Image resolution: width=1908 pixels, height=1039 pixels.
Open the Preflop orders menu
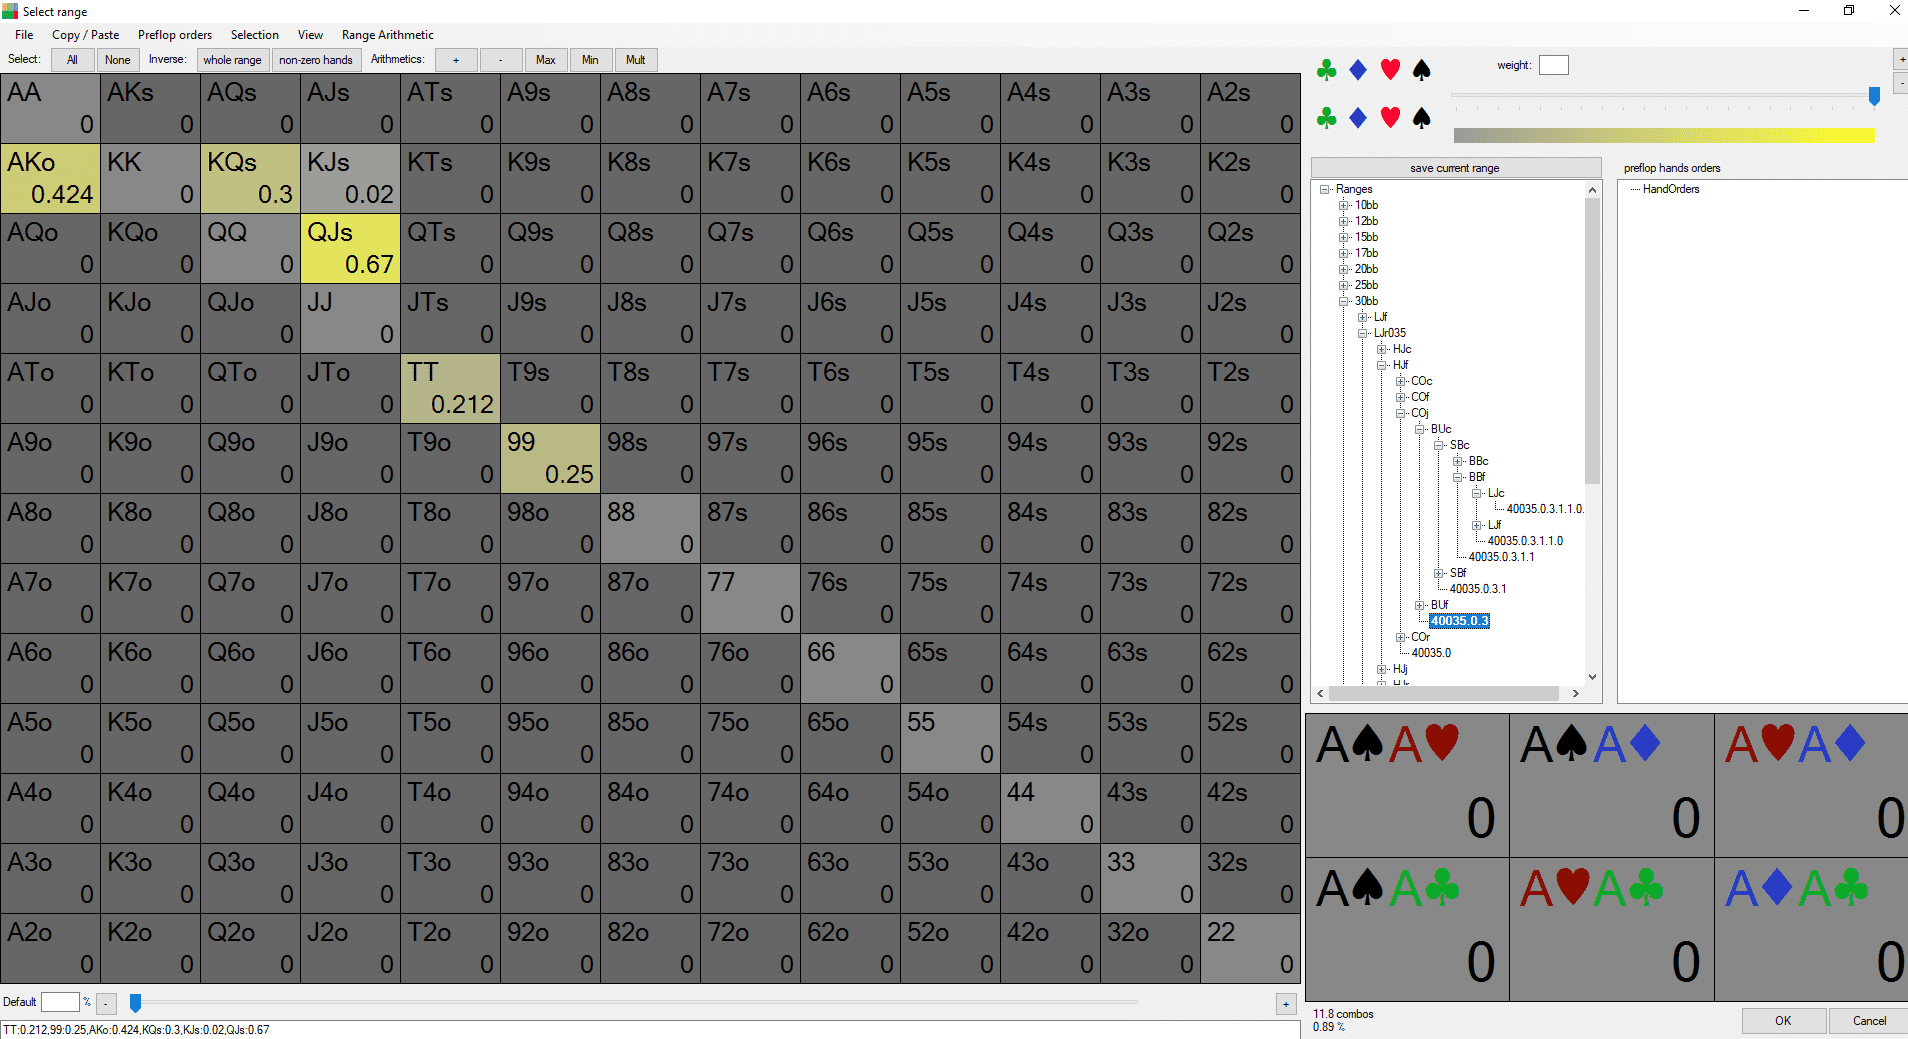click(175, 35)
